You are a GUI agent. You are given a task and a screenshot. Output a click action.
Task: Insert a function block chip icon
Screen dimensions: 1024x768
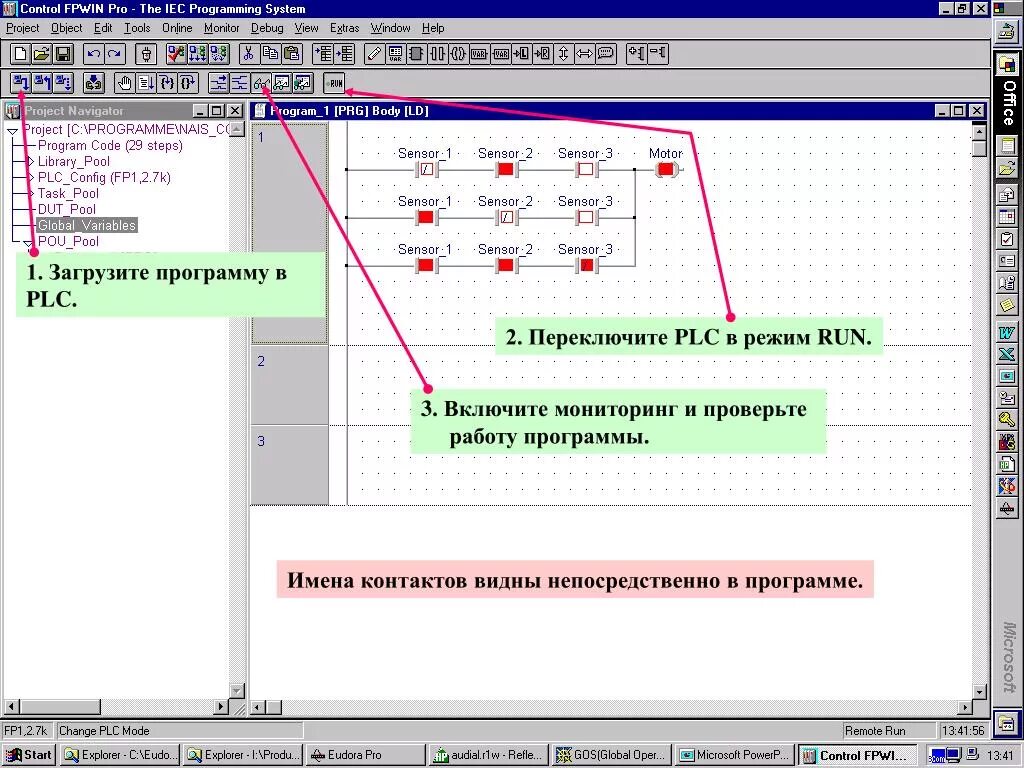(416, 54)
